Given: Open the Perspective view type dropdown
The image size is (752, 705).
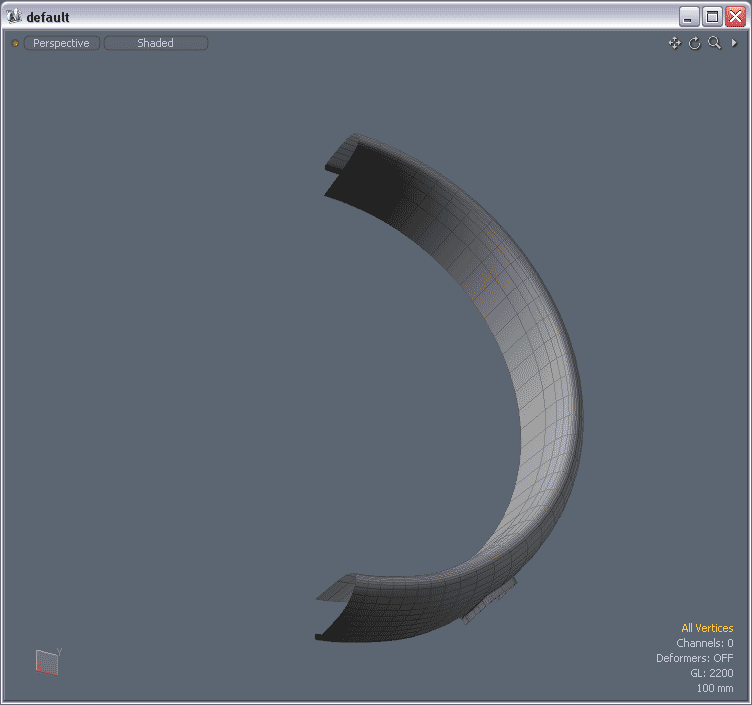Looking at the screenshot, I should coord(61,43).
